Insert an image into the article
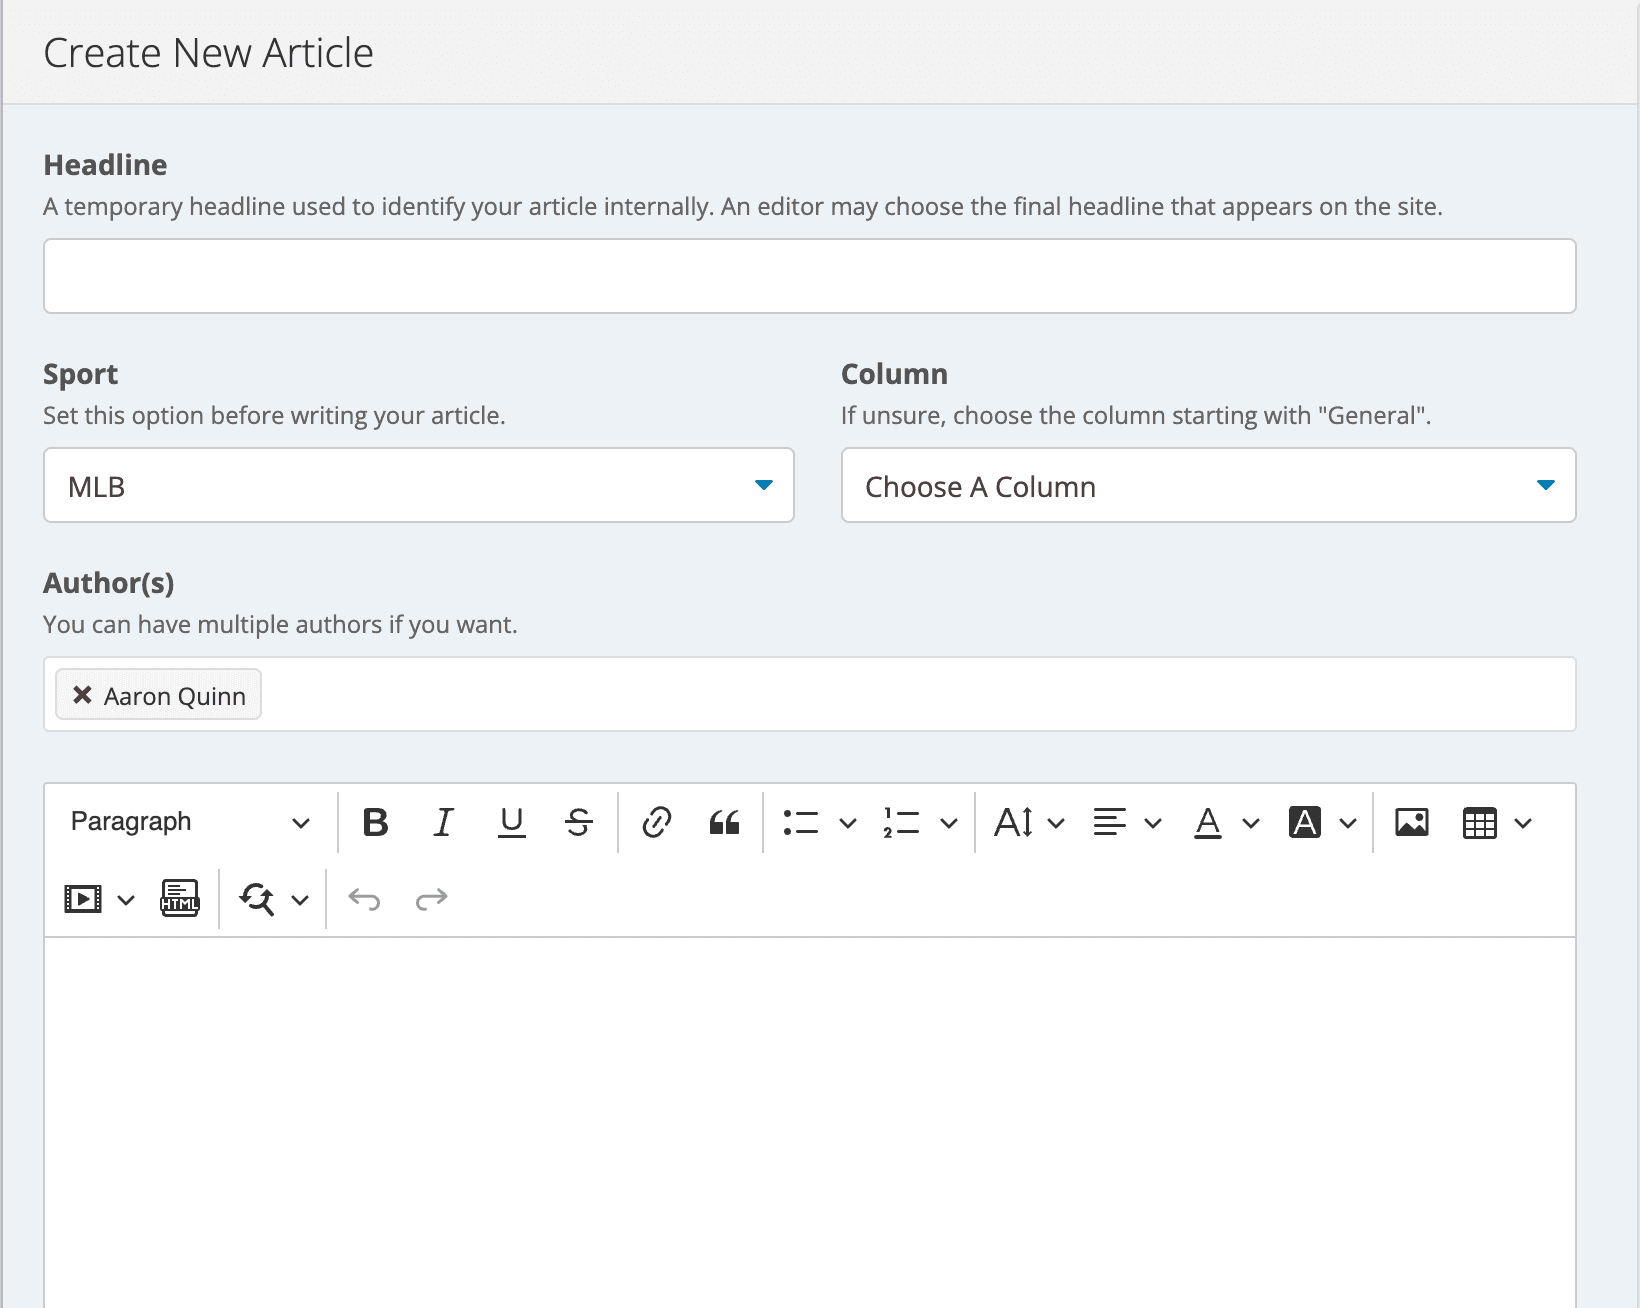The width and height of the screenshot is (1640, 1308). (1410, 822)
